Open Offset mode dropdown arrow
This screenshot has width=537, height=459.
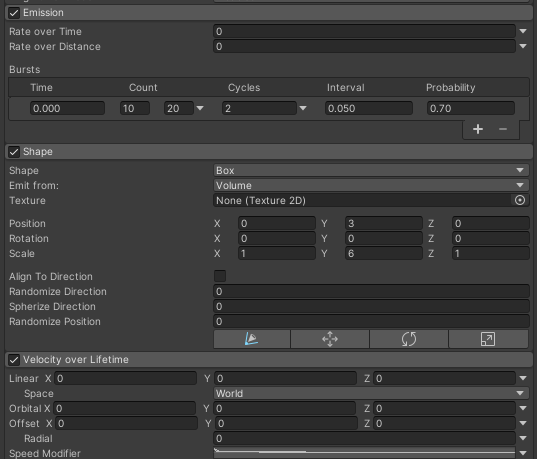[x=523, y=423]
